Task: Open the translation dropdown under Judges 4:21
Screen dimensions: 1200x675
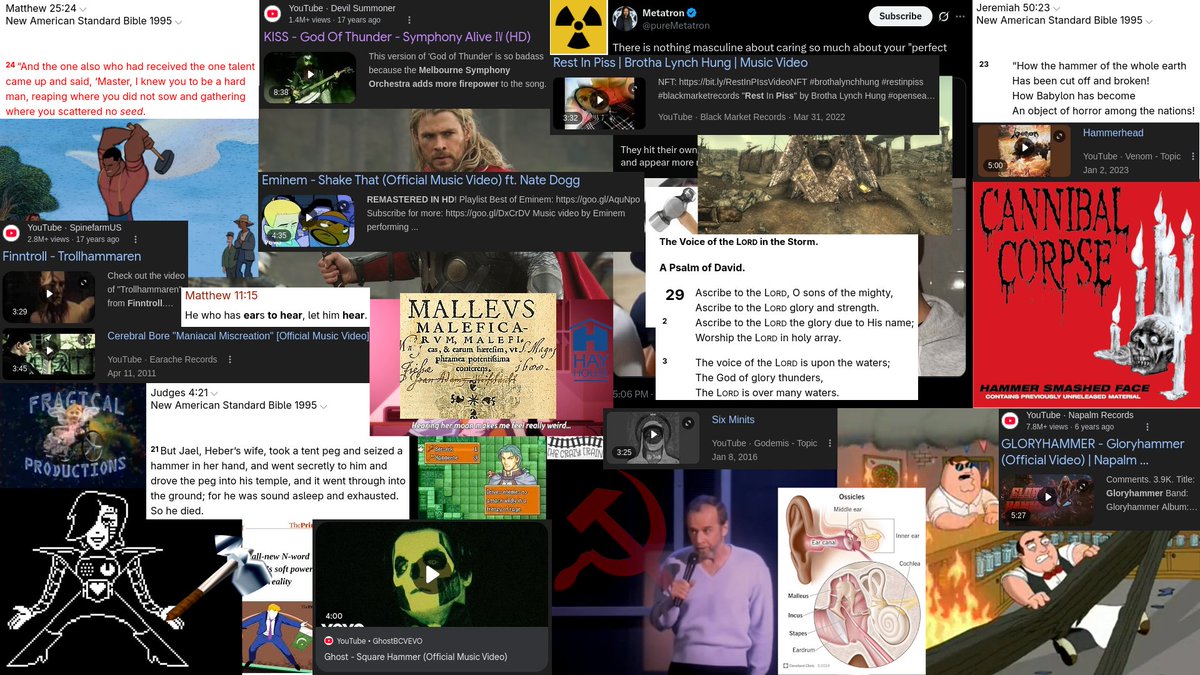Action: pyautogui.click(x=325, y=406)
